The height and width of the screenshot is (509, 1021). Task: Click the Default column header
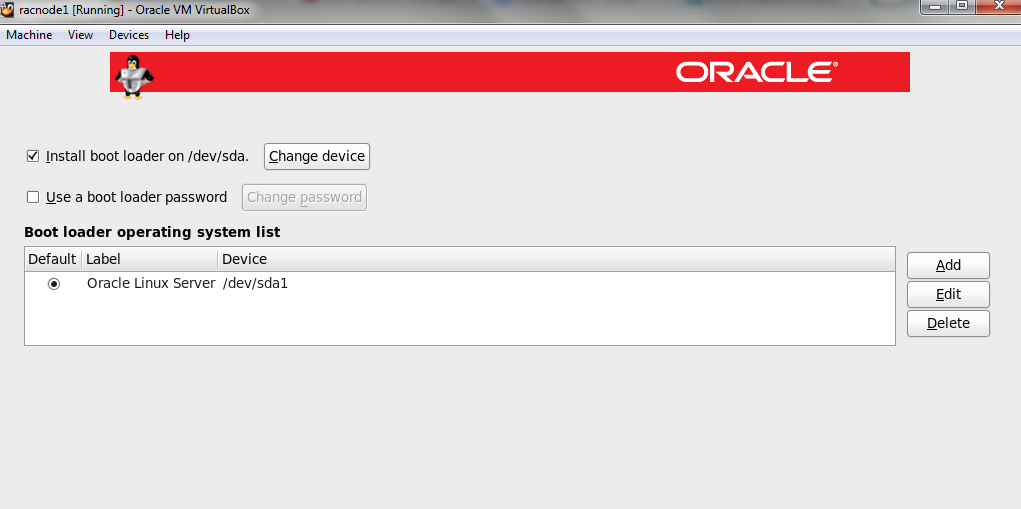(53, 259)
